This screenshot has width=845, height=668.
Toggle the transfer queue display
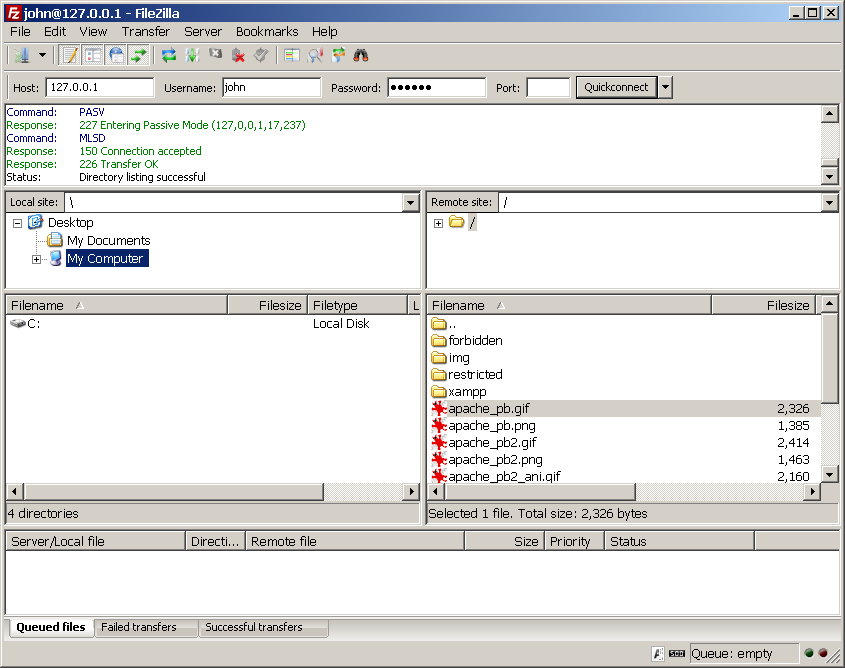pyautogui.click(x=139, y=56)
